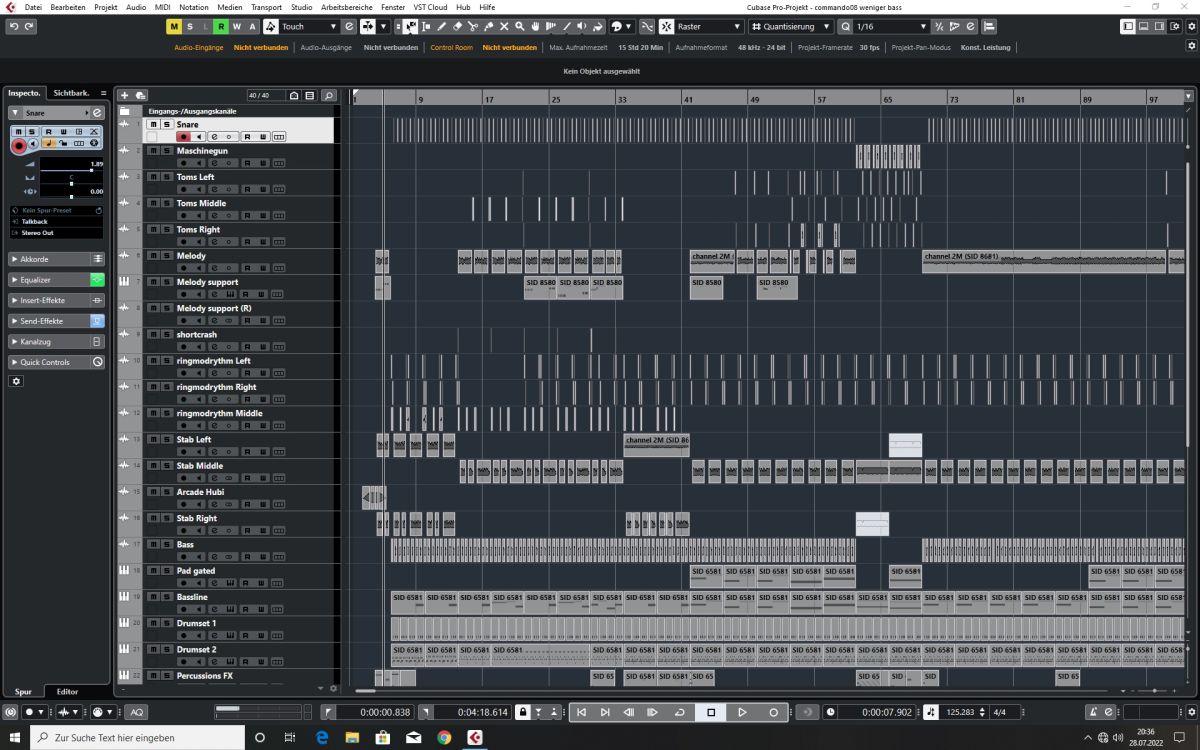Viewport: 1200px width, 750px height.
Task: Toggle global Solo S button
Action: click(190, 26)
